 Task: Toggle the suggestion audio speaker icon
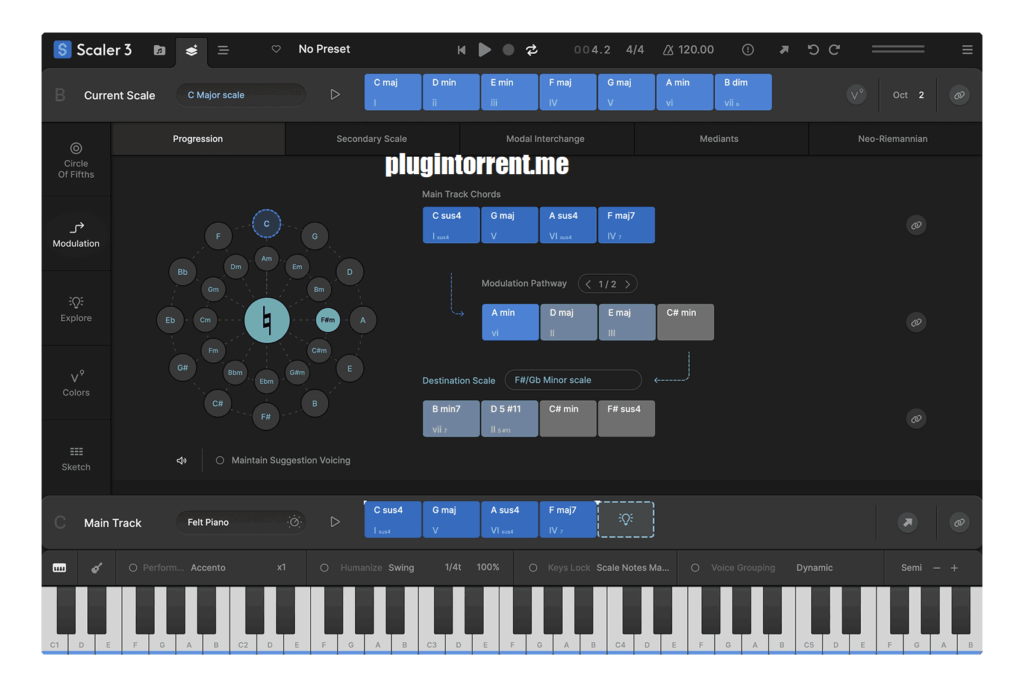(182, 460)
